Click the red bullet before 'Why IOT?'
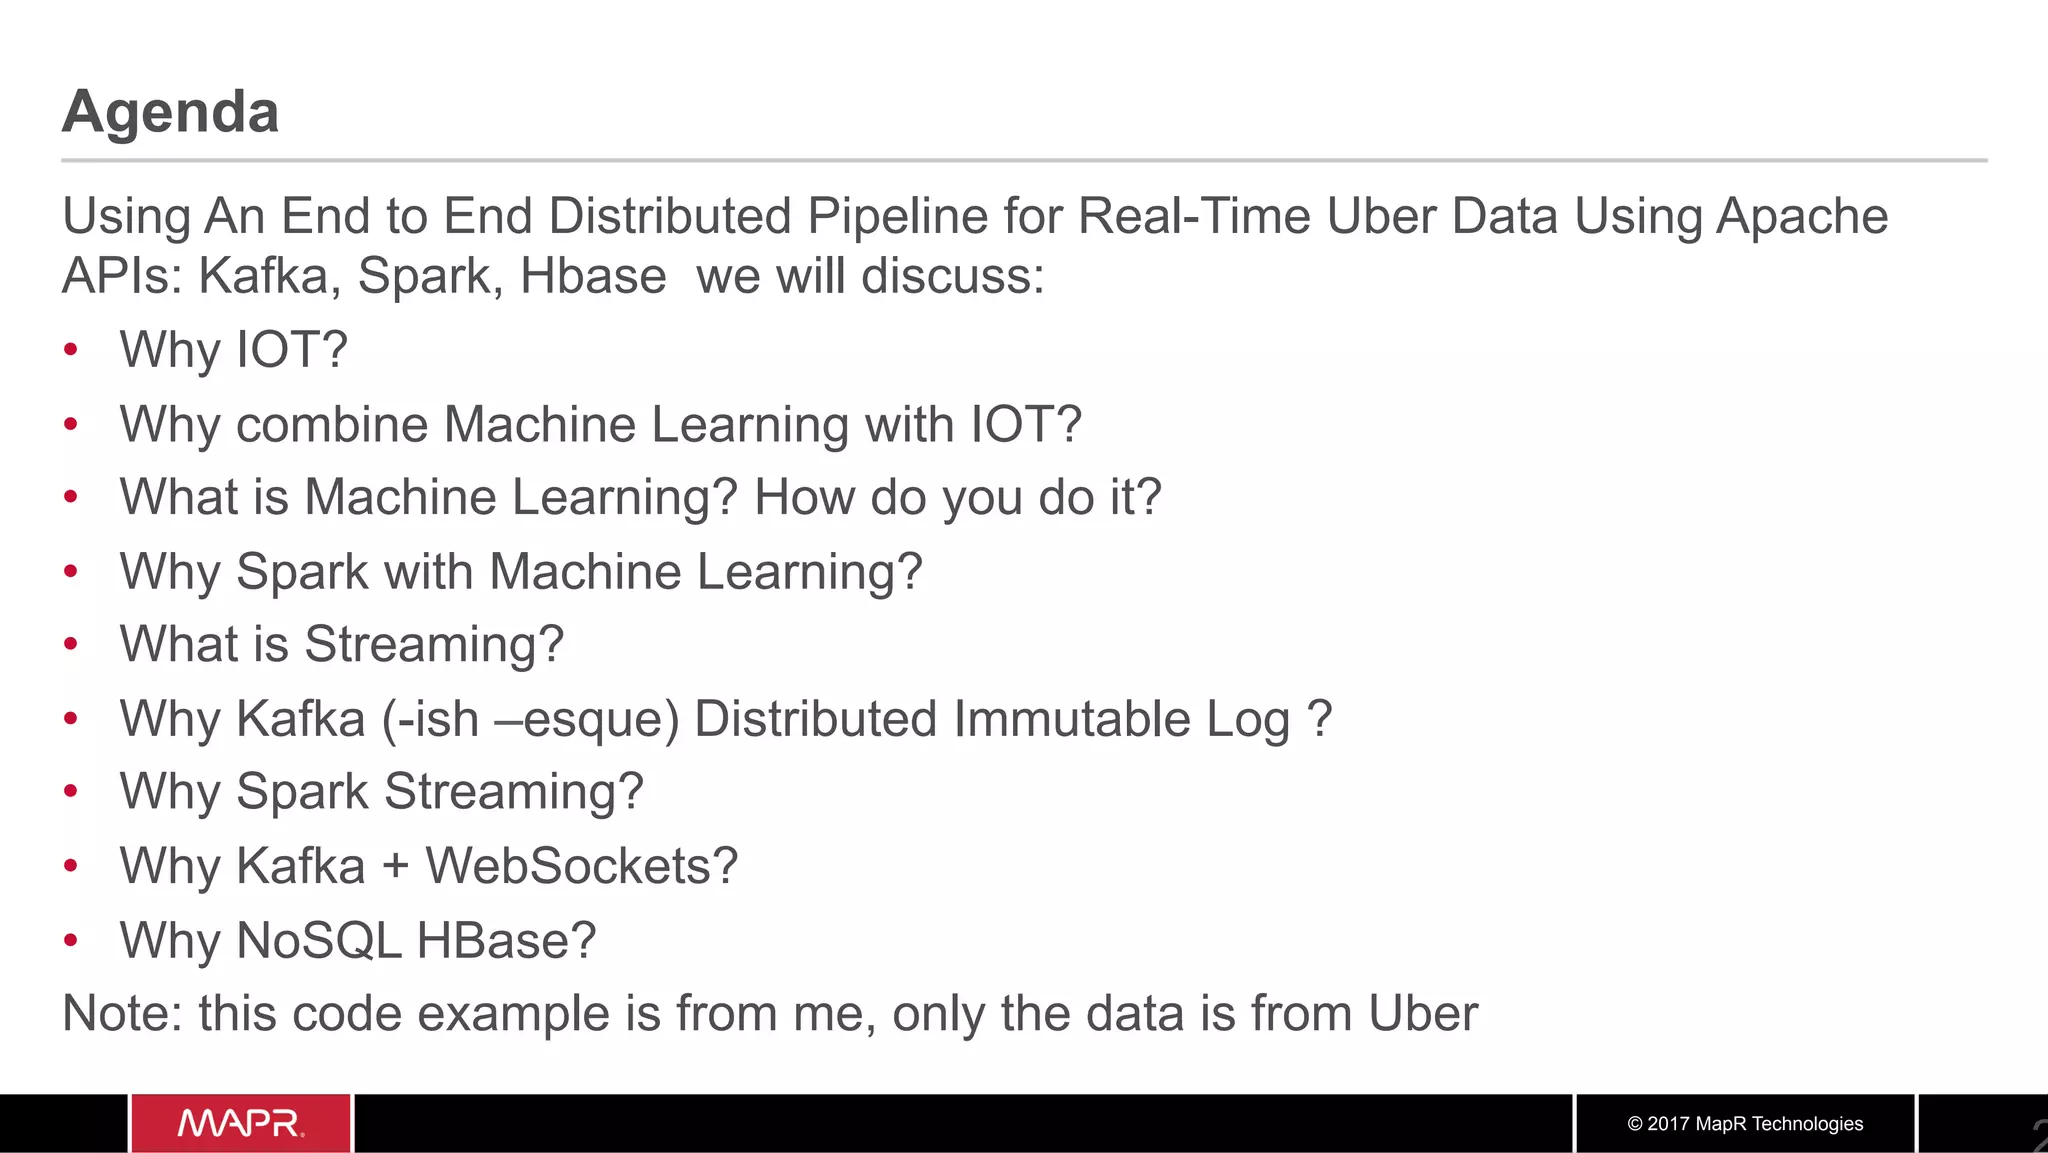This screenshot has height=1153, width=2048. (70, 349)
